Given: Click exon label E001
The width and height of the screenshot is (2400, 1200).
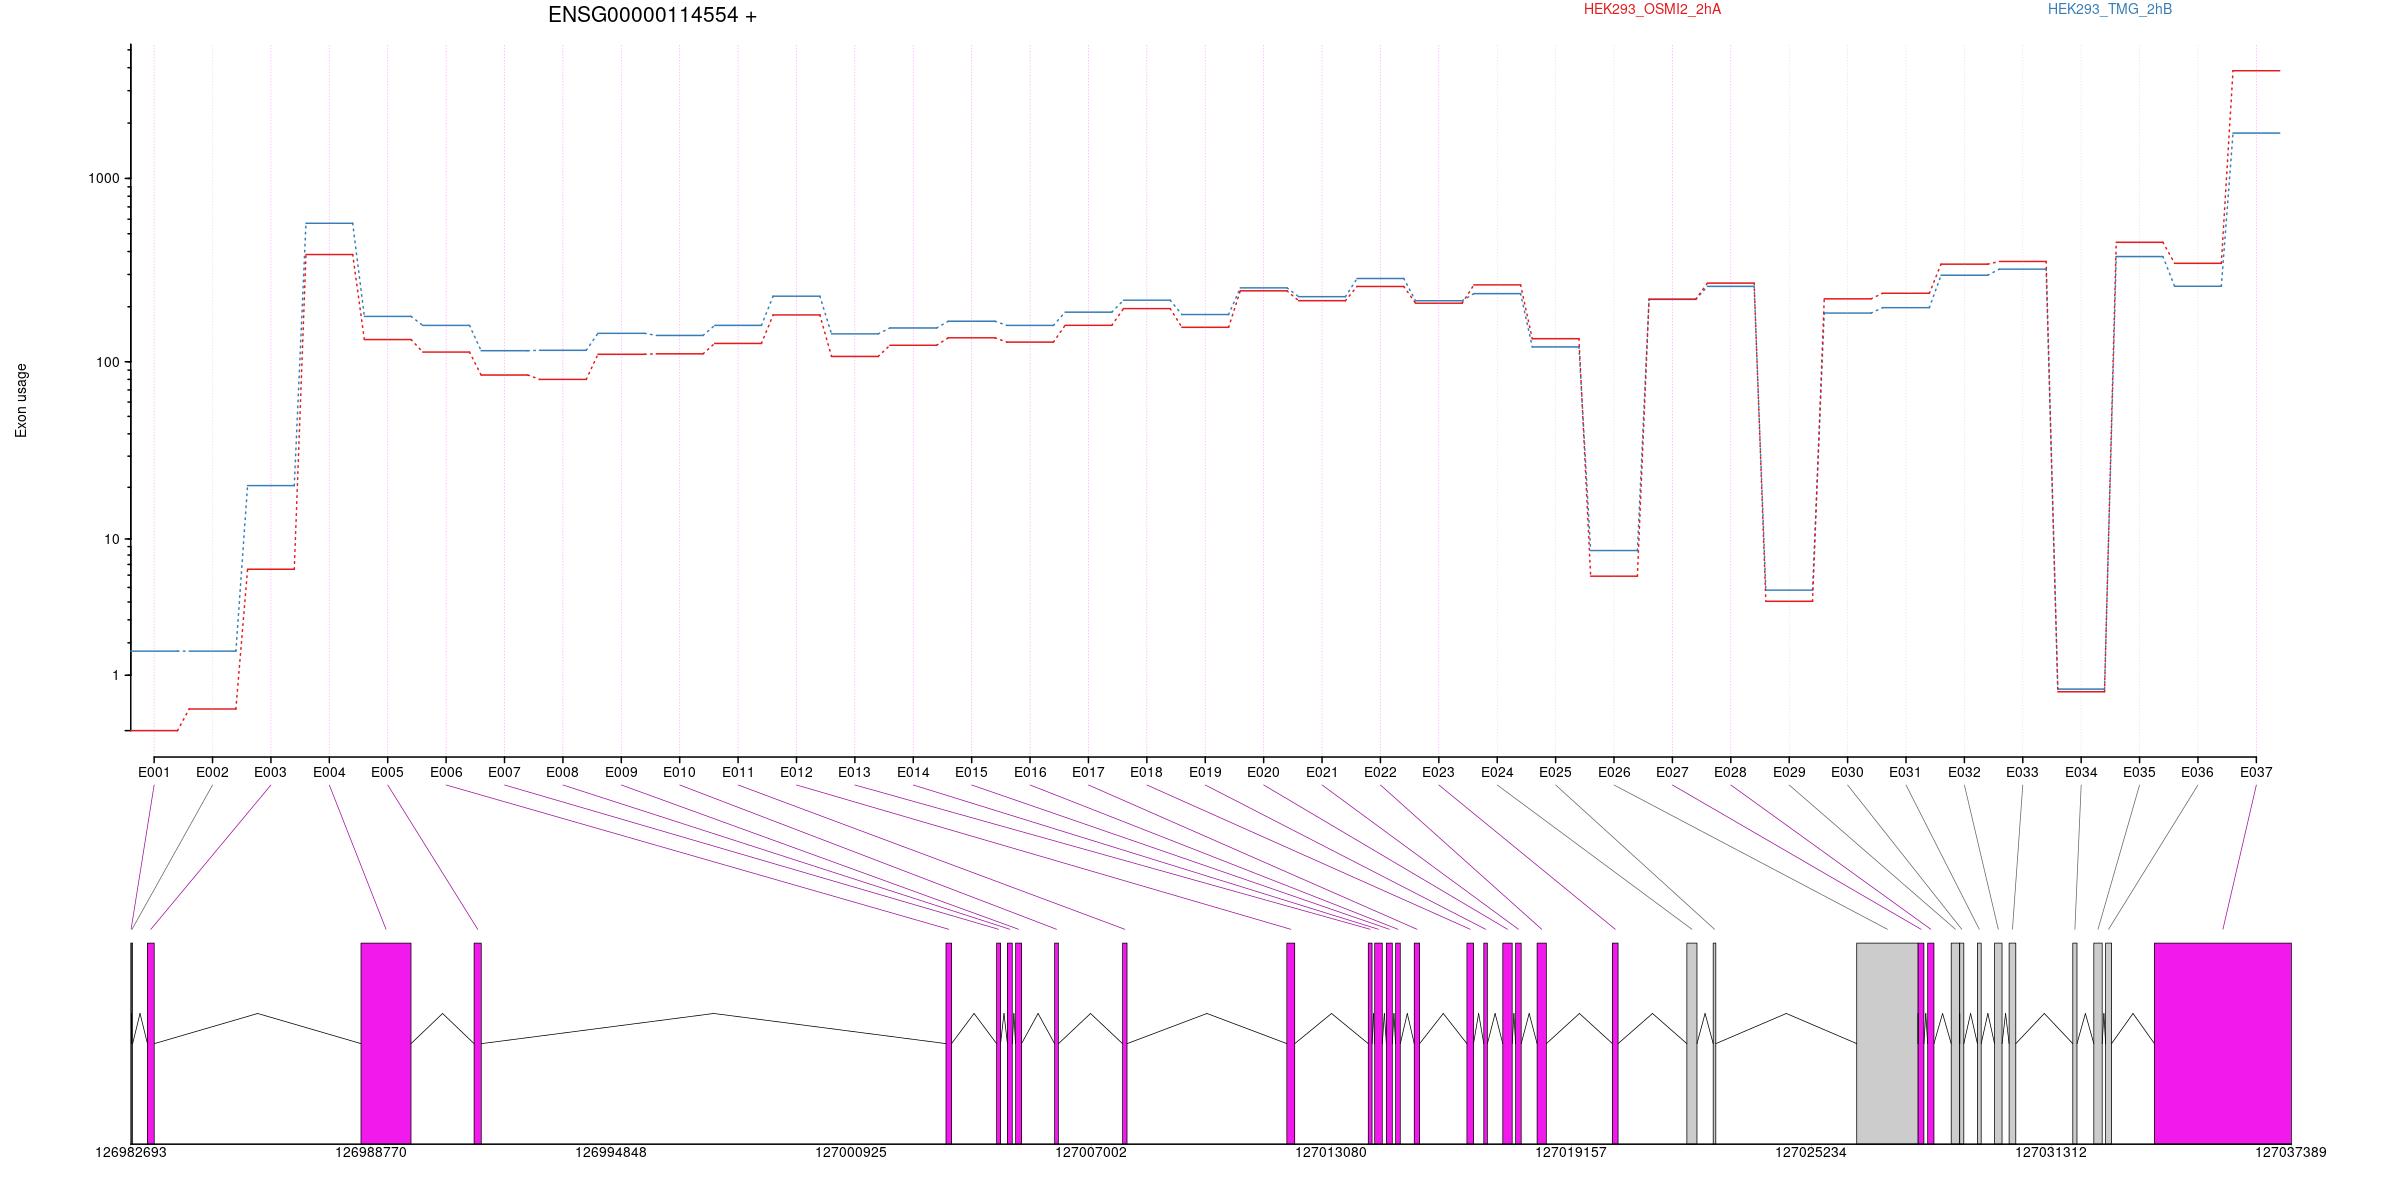Looking at the screenshot, I should pos(154,772).
